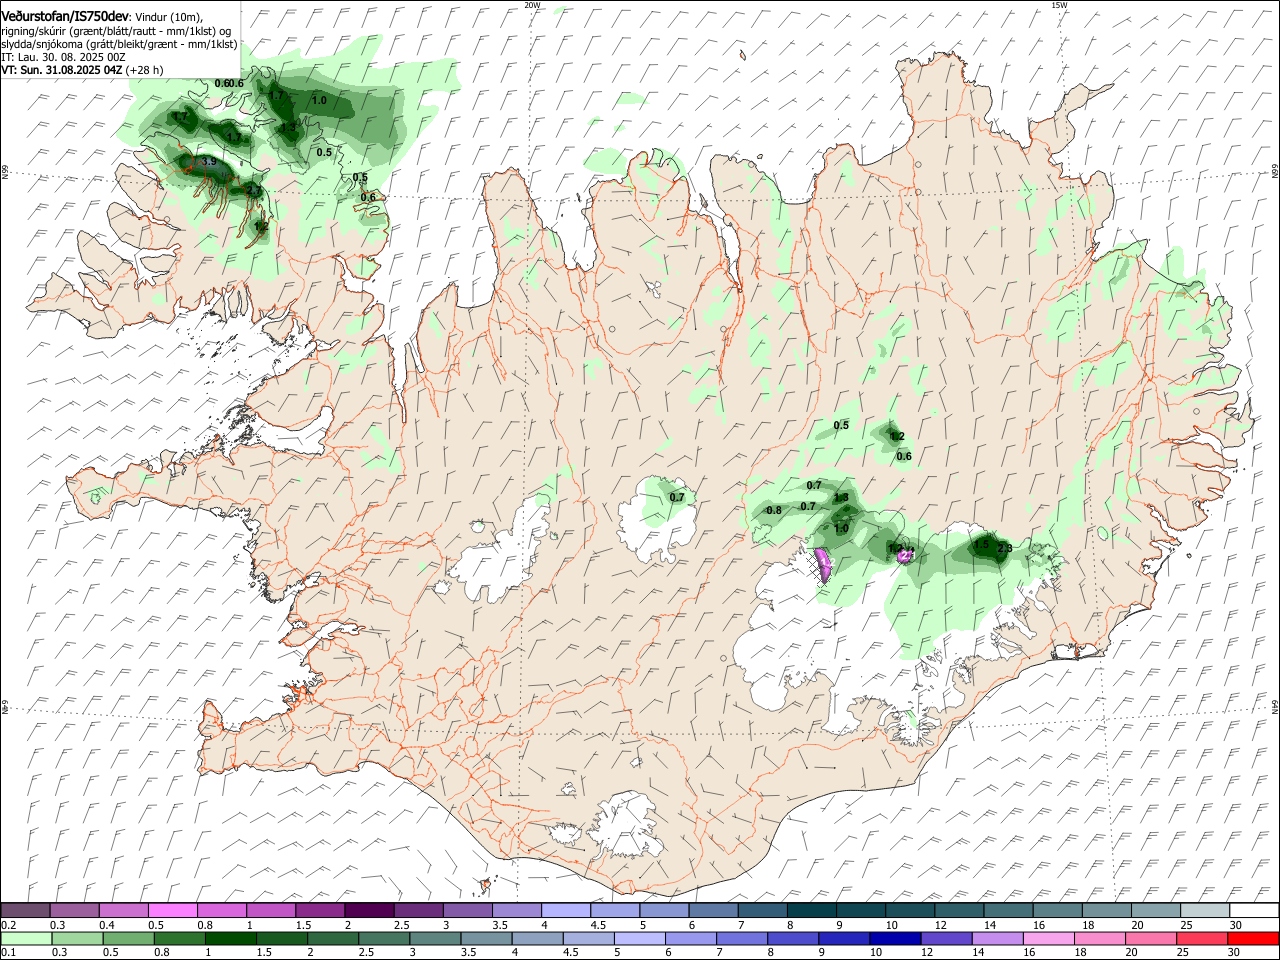The height and width of the screenshot is (960, 1280).
Task: Click the 2.3 precipitation value in the southeast
Action: (1005, 548)
